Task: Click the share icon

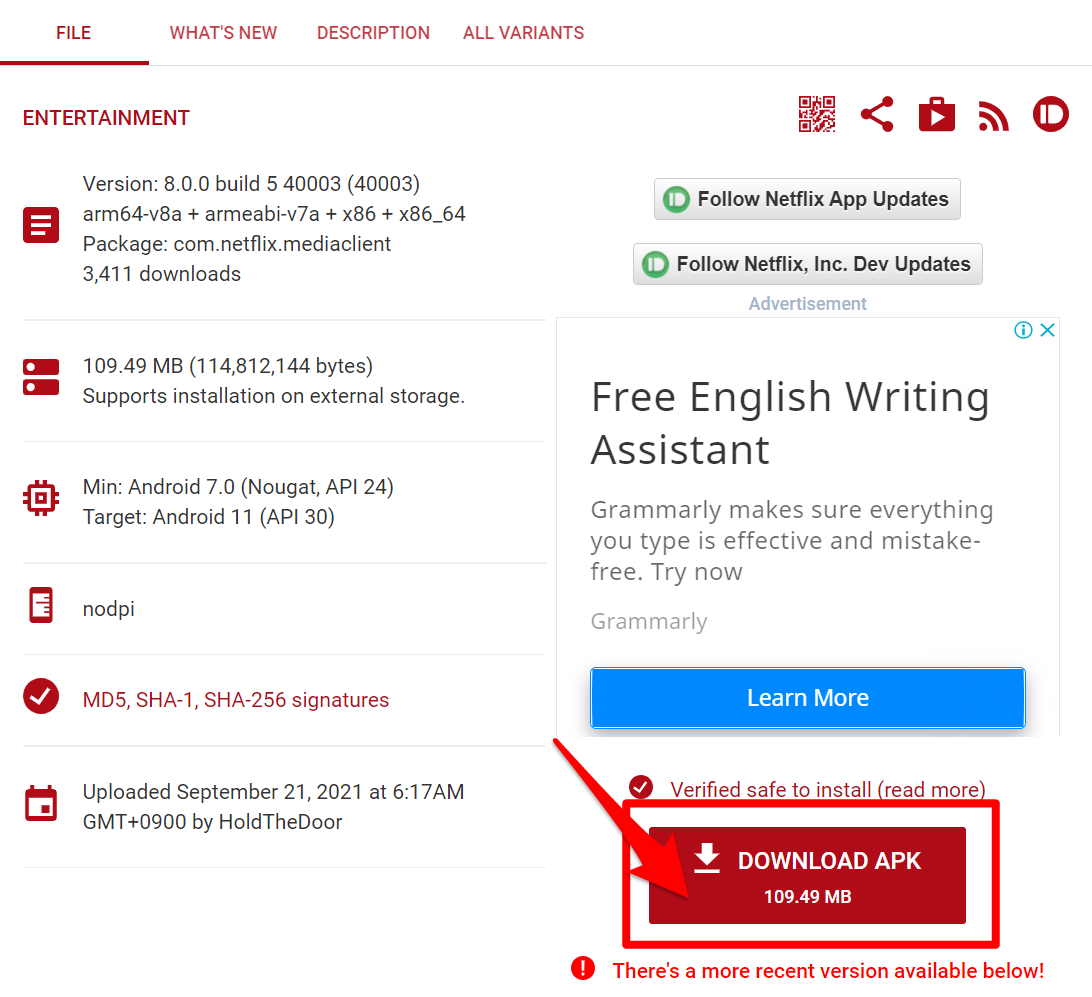Action: click(x=877, y=114)
